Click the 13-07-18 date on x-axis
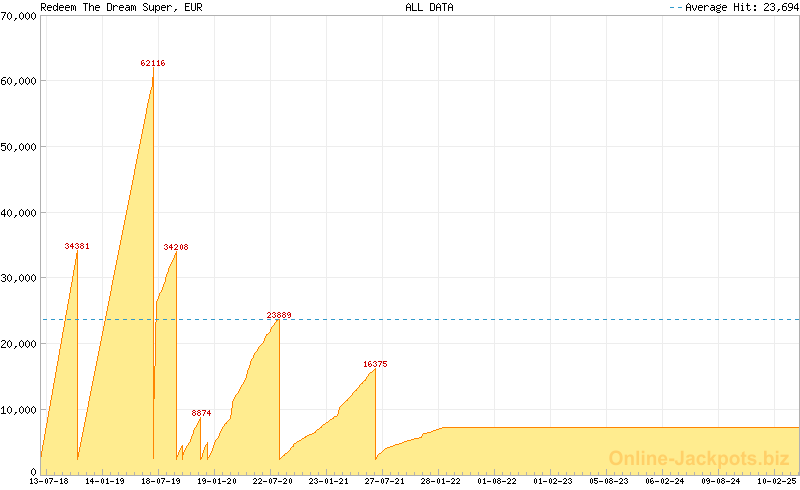The width and height of the screenshot is (800, 490). tap(49, 481)
